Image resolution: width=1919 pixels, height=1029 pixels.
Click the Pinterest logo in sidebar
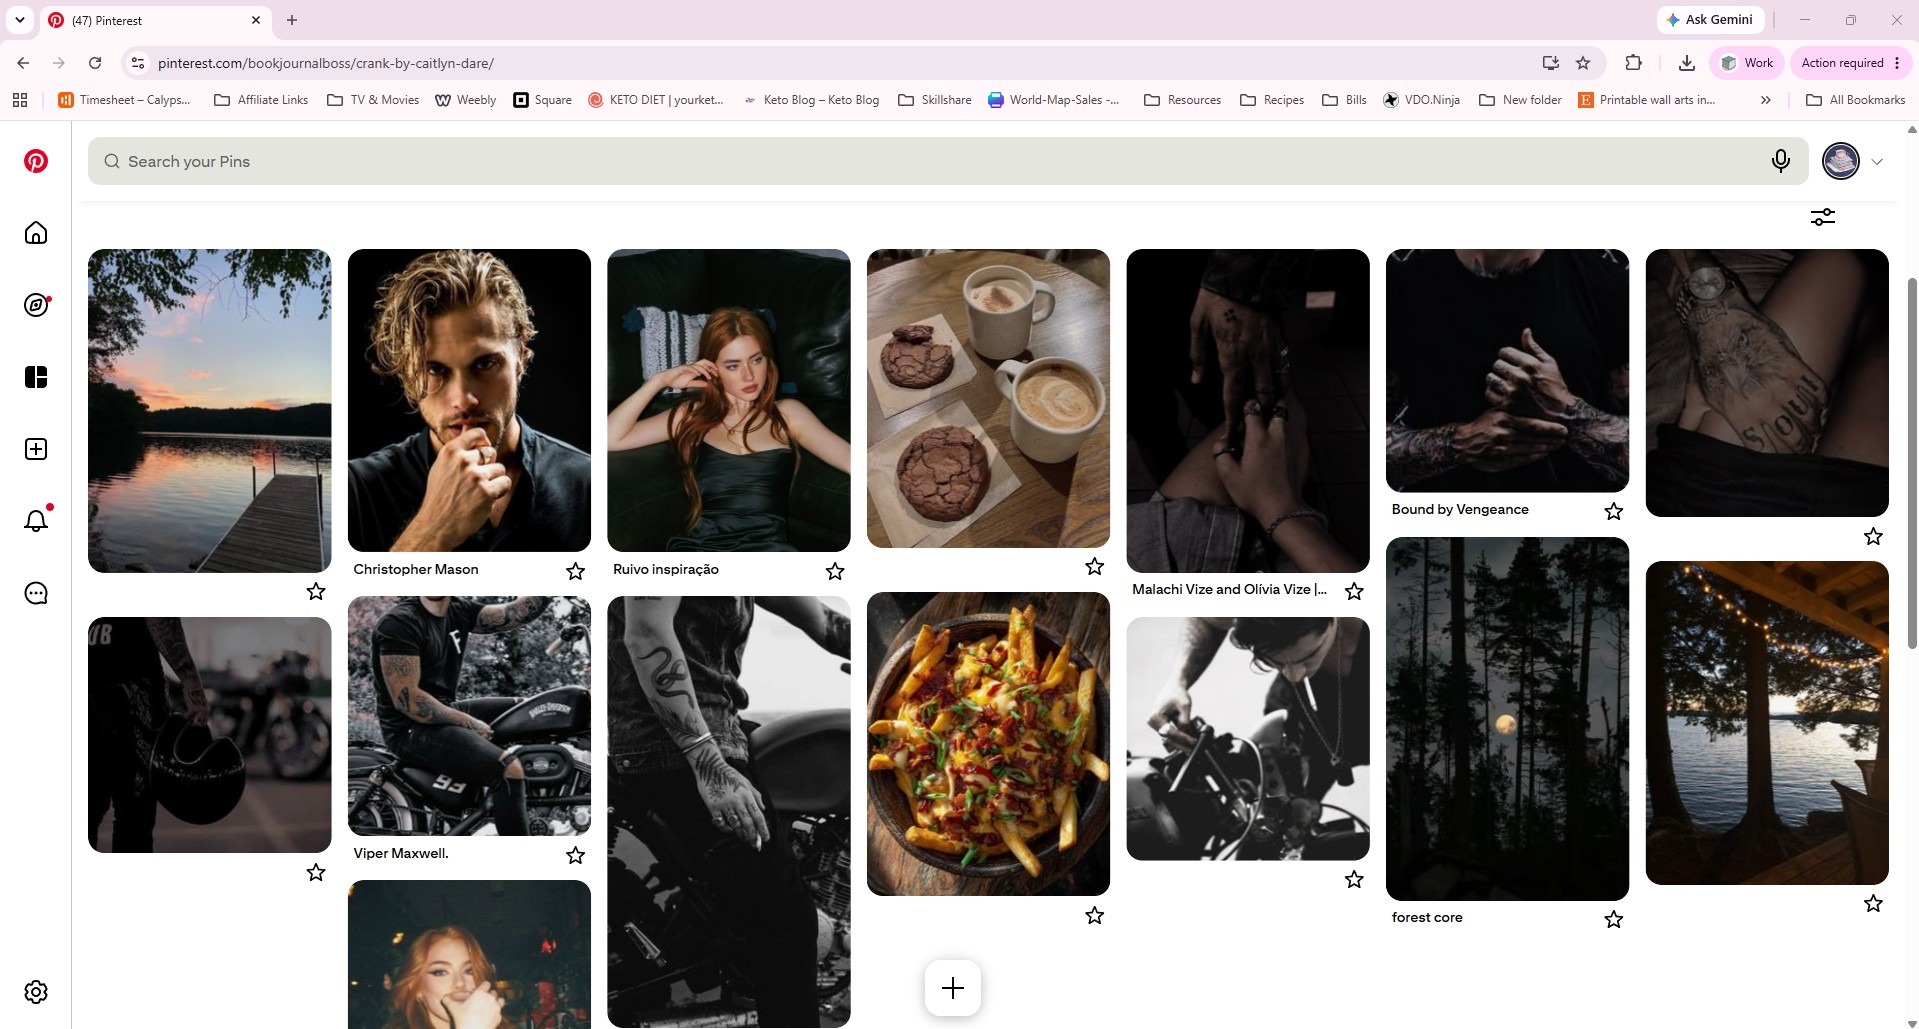[36, 161]
